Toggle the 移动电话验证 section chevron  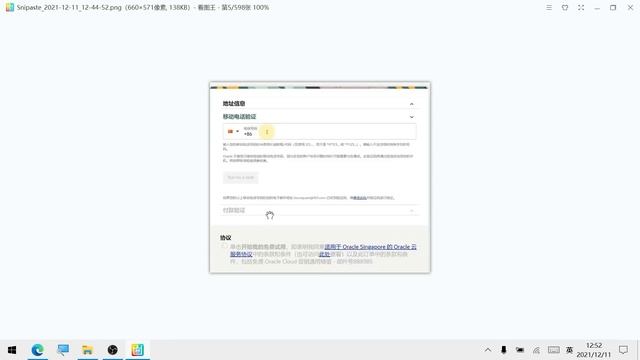411,117
